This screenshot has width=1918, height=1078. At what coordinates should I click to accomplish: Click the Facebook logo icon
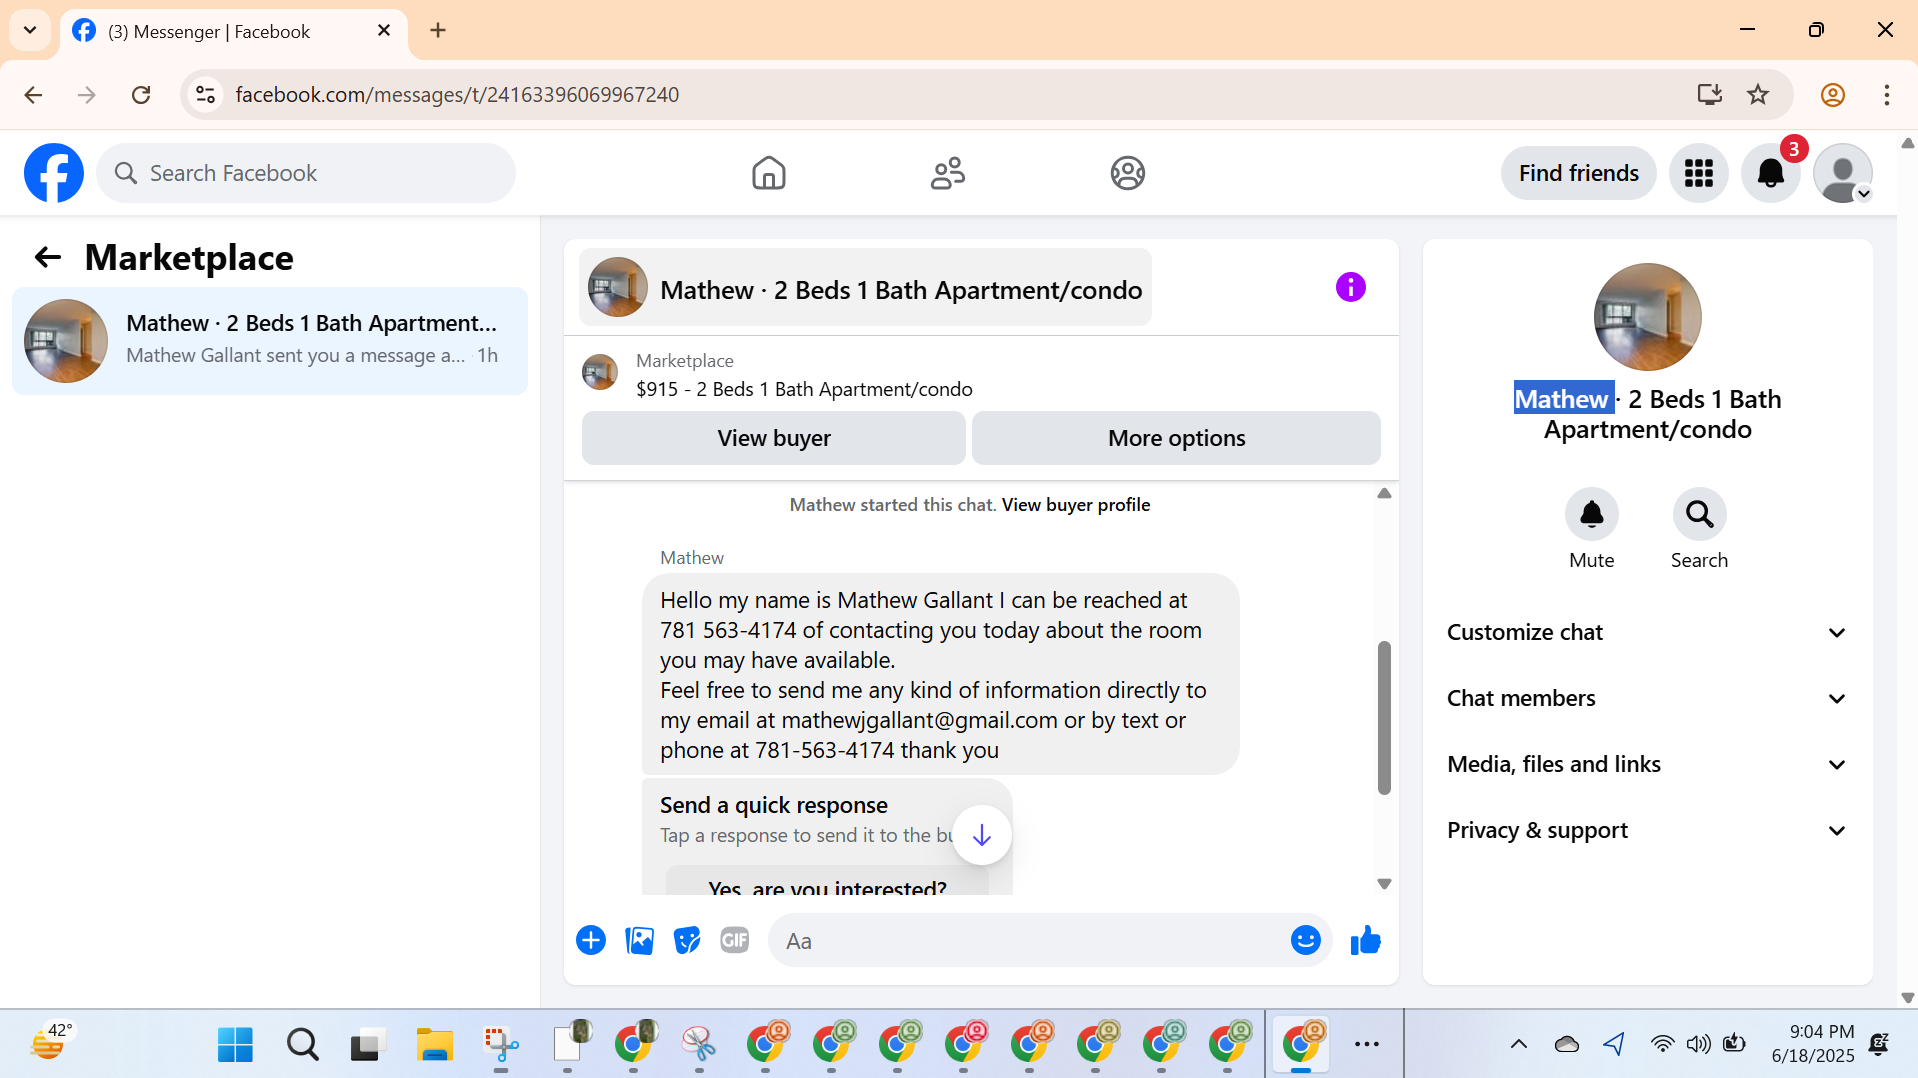[x=54, y=173]
